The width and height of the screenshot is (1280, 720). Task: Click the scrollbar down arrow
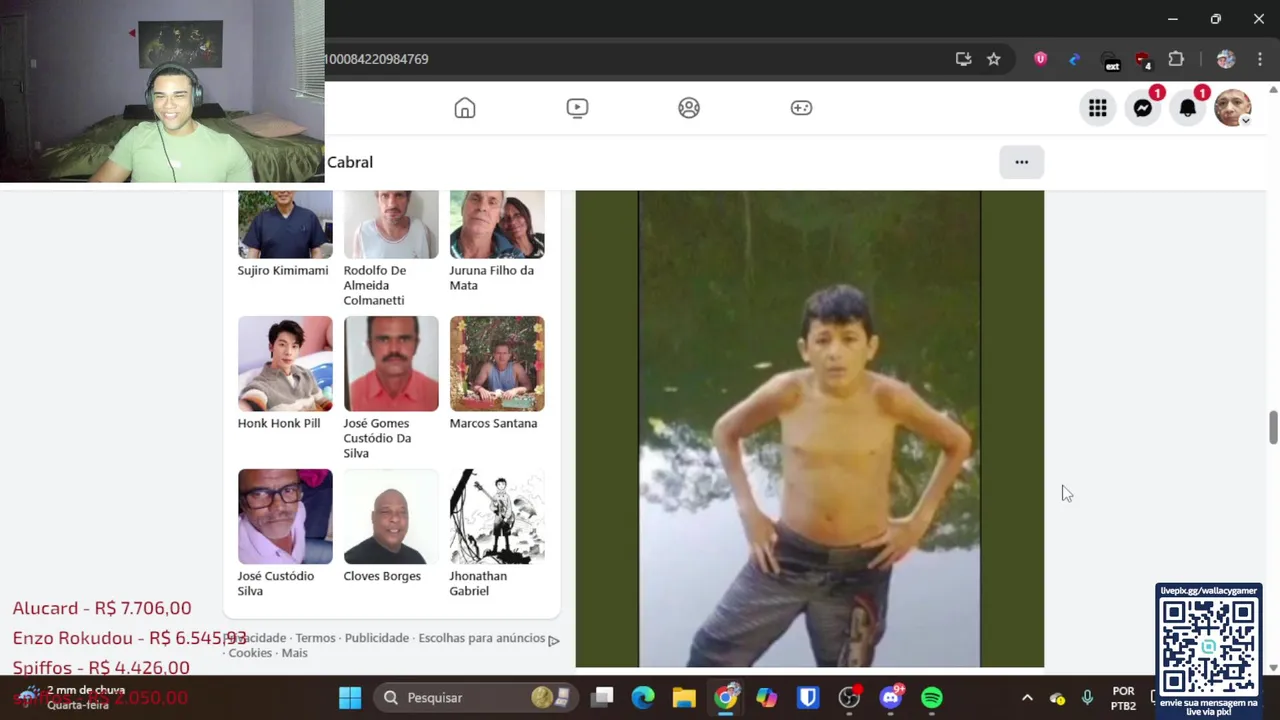(x=1273, y=667)
